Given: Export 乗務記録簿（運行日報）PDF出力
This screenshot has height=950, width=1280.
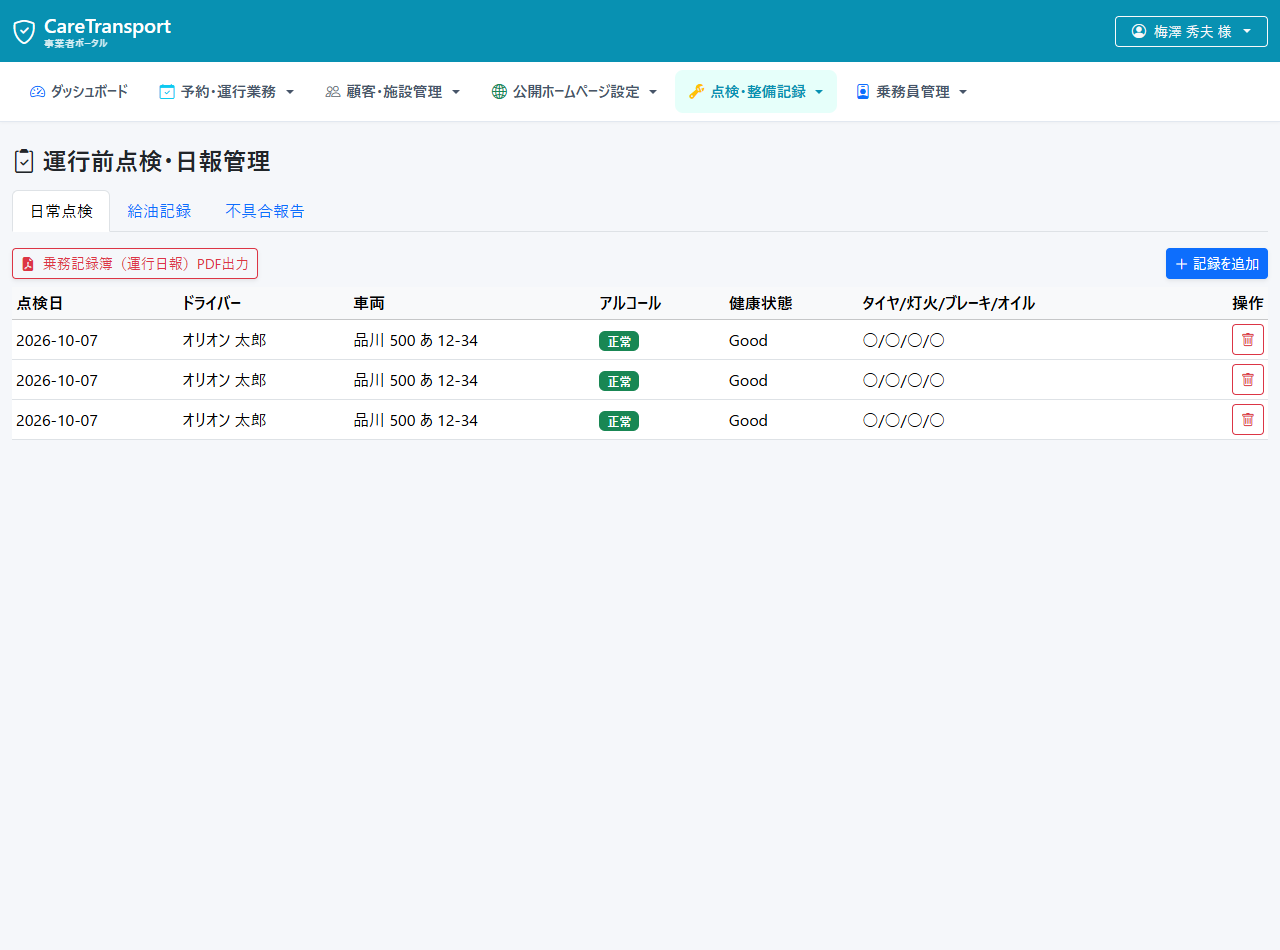Looking at the screenshot, I should (135, 264).
